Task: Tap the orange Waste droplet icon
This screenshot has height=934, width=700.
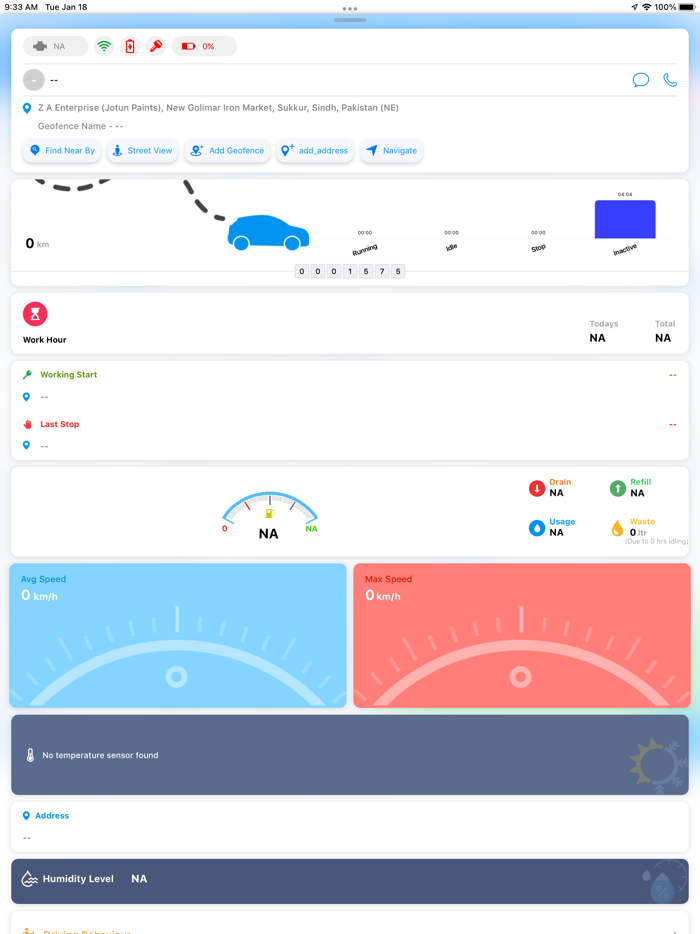Action: point(617,528)
